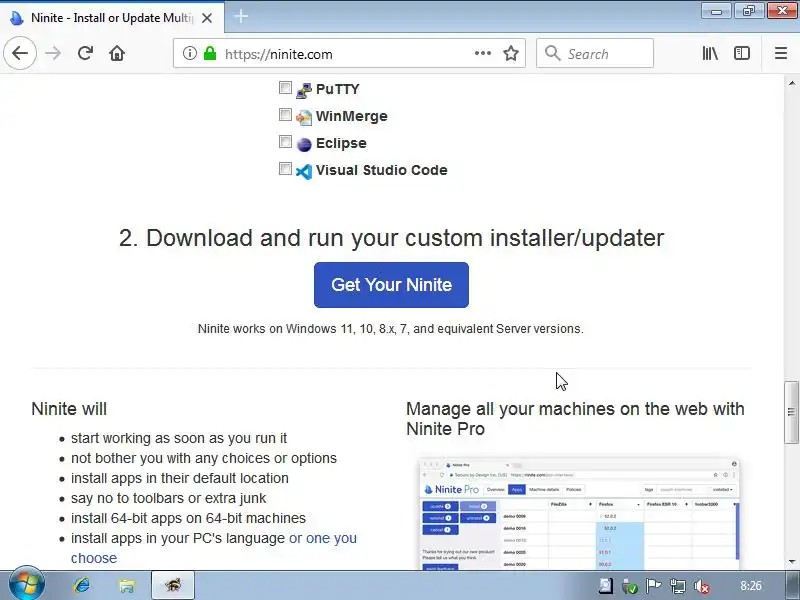Viewport: 800px width, 600px height.
Task: Show site information icon in address bar
Action: point(190,53)
